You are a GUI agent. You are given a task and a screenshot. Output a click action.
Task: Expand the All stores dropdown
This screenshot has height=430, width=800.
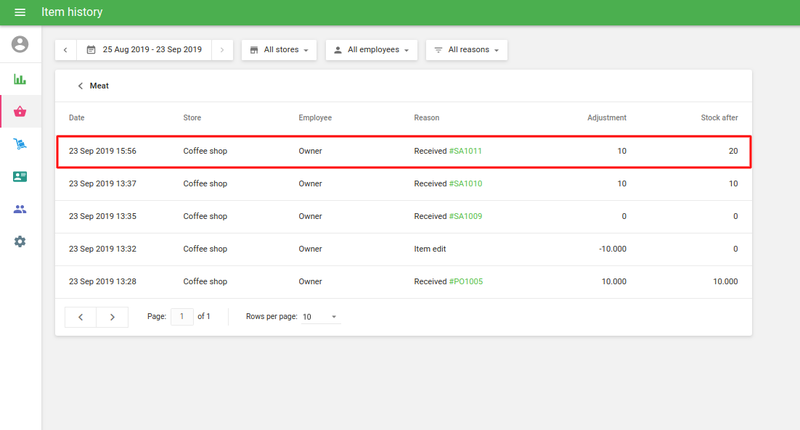click(279, 49)
